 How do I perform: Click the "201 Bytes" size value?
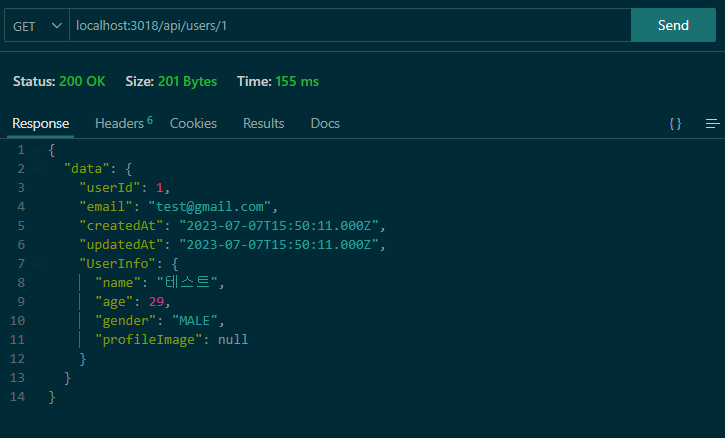187,81
